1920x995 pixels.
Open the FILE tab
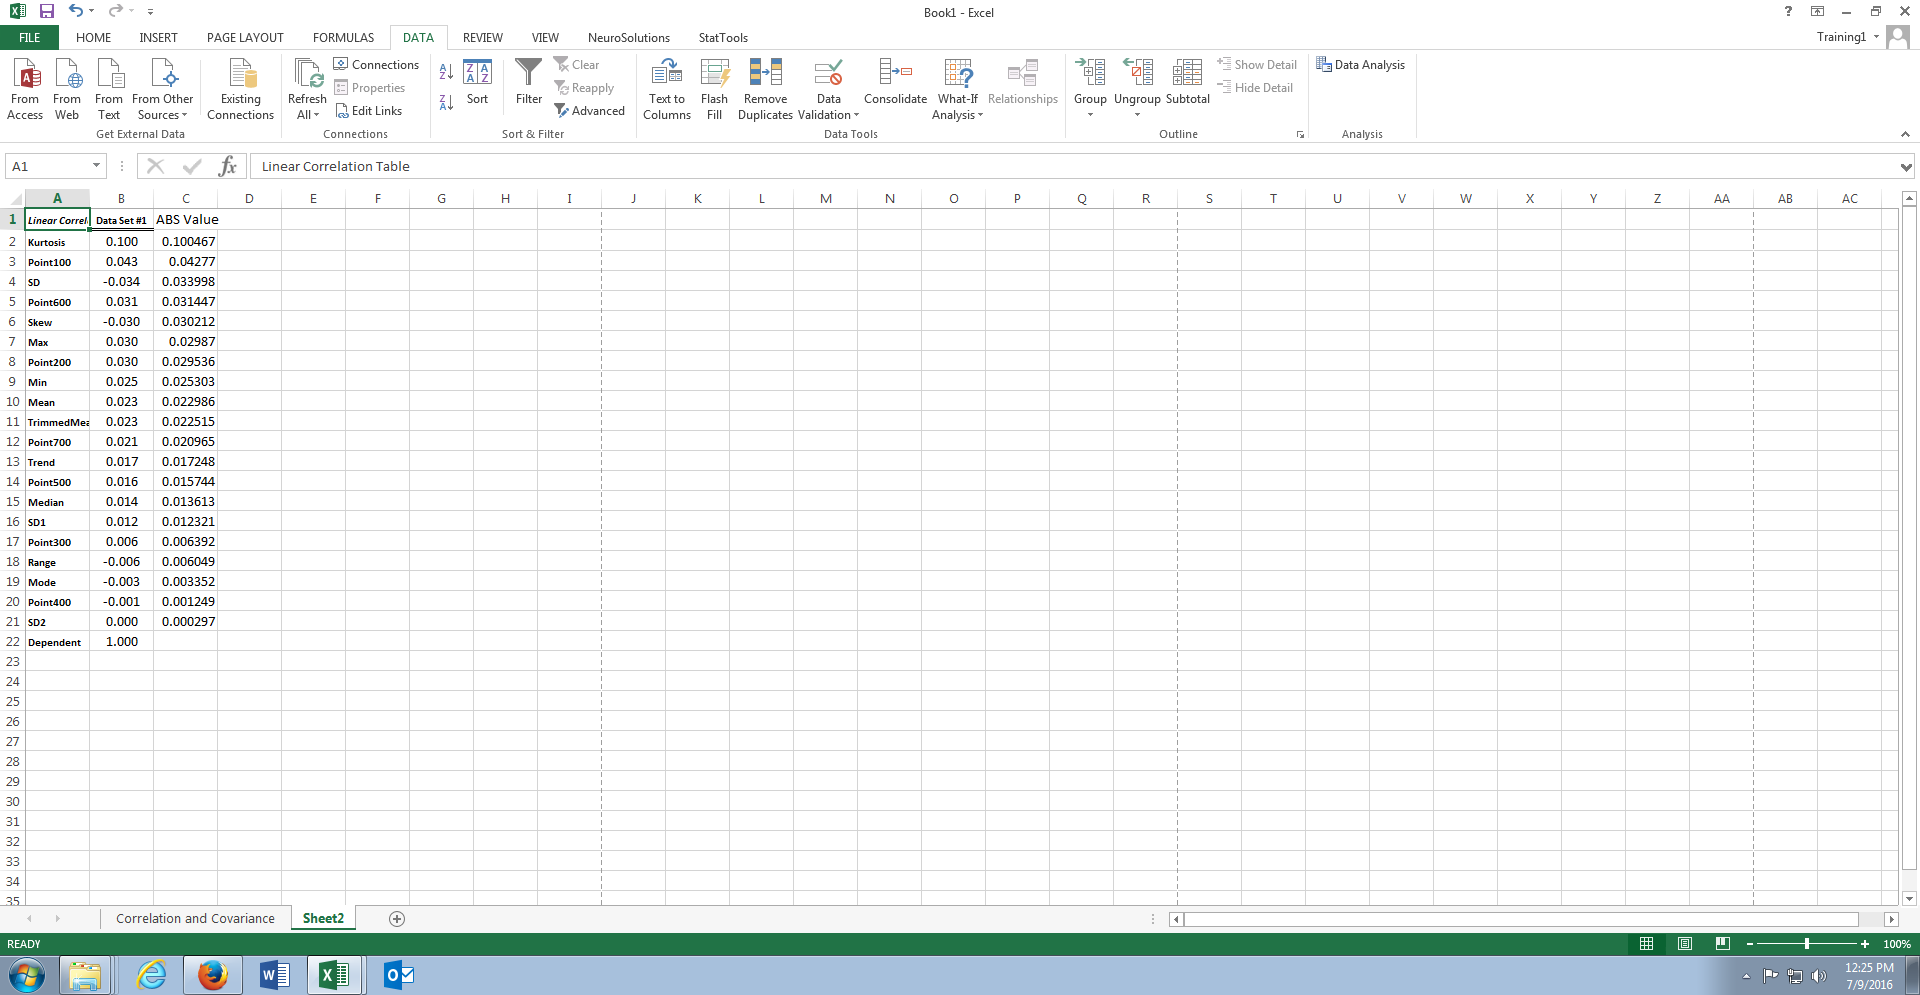coord(30,38)
